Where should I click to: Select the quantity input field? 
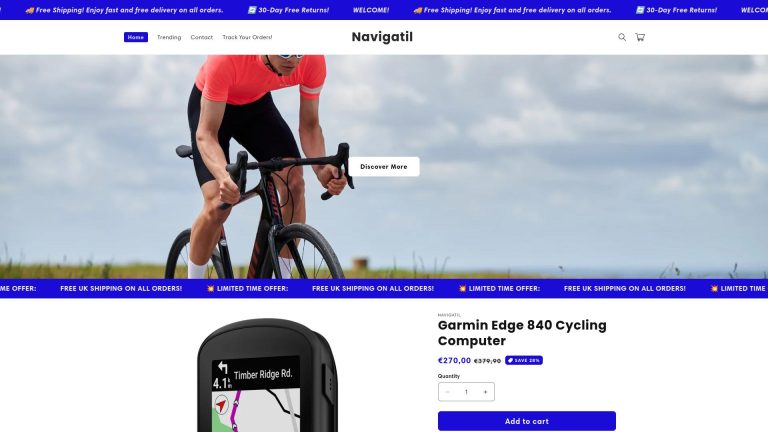coord(466,392)
